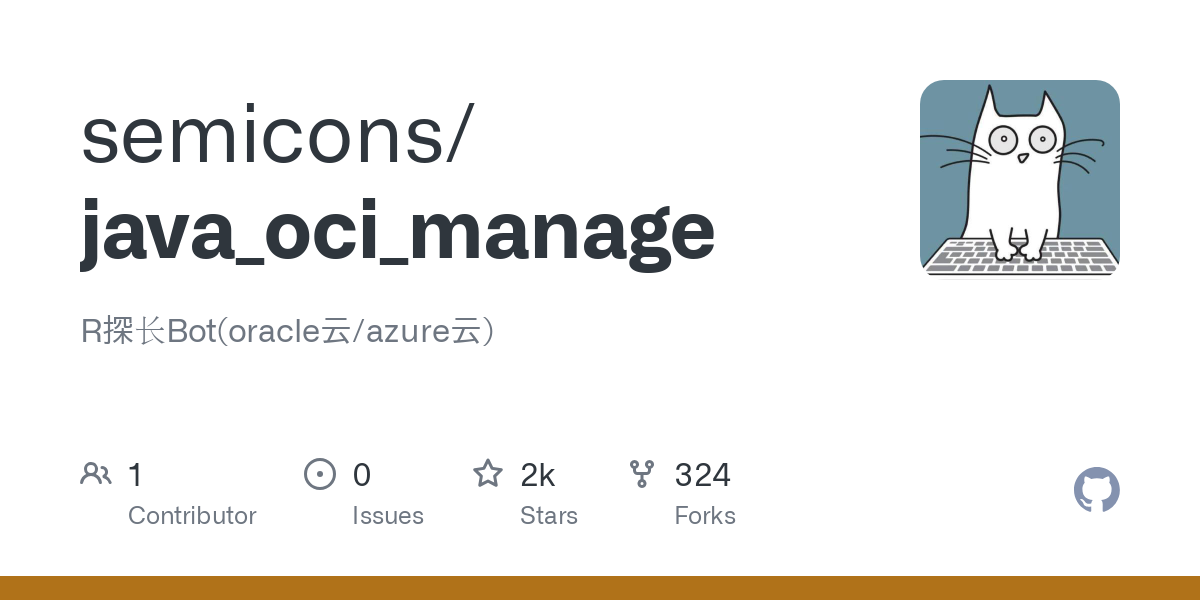Click the Stars star icon

488,474
